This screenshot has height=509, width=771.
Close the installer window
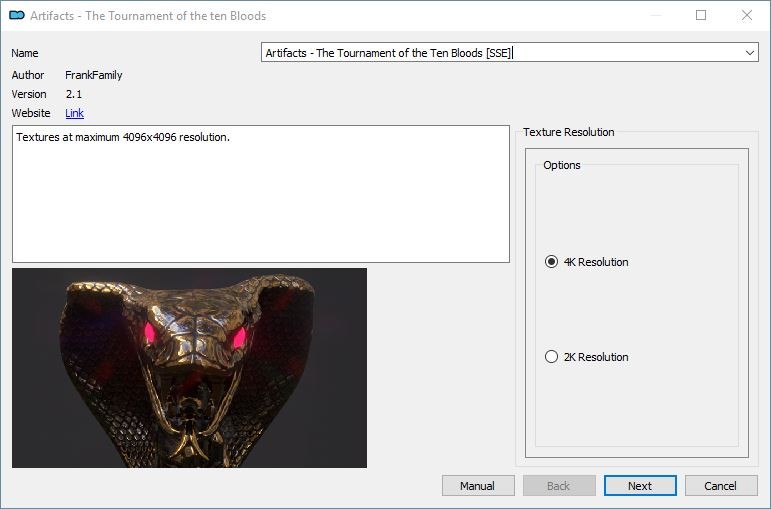tap(747, 15)
